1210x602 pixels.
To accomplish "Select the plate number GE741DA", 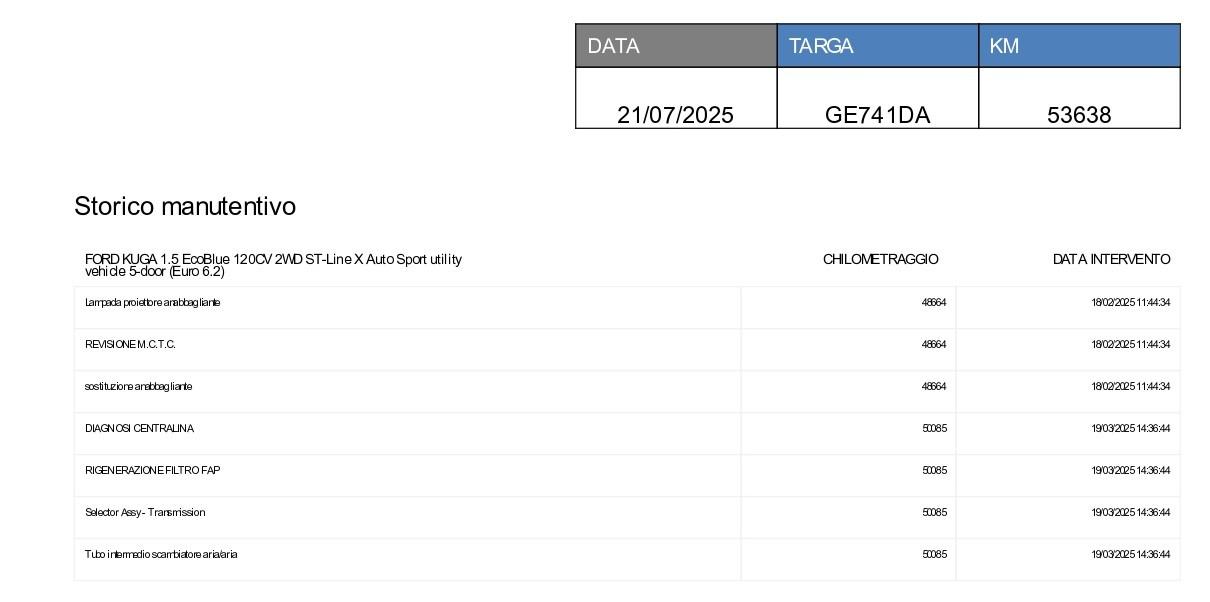I will point(878,115).
